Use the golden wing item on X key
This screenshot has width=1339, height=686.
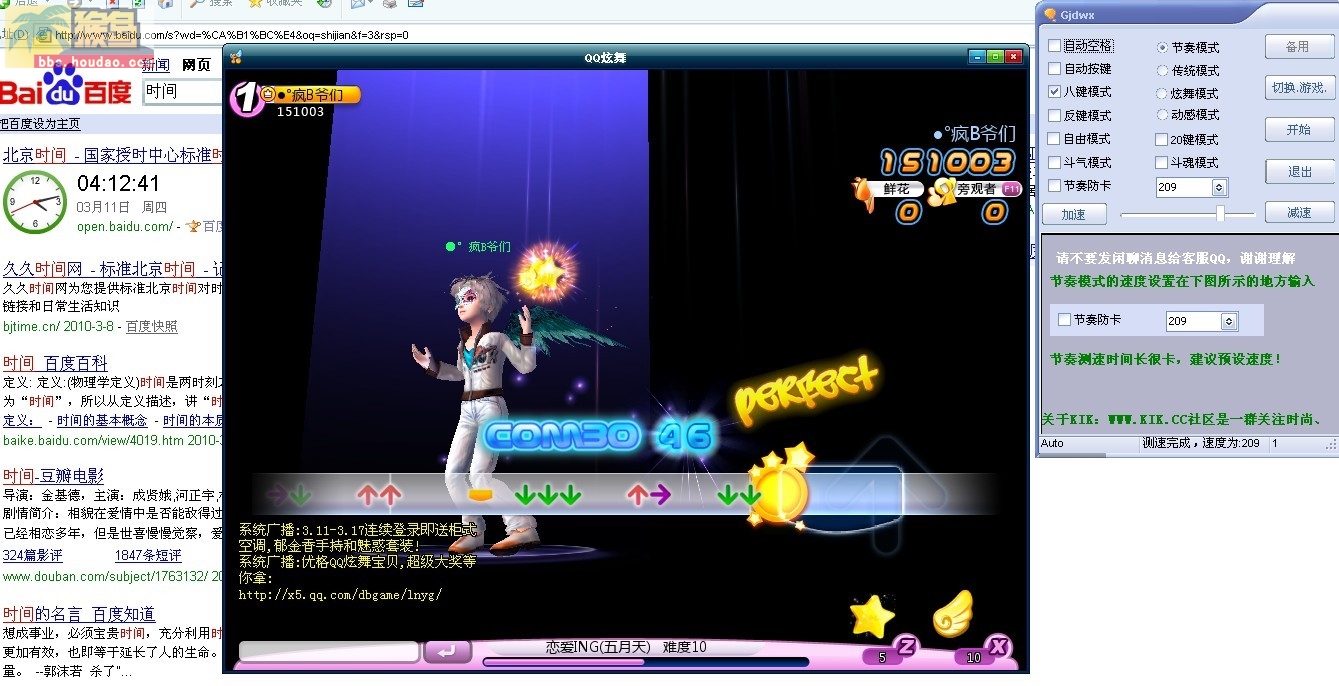[x=951, y=614]
